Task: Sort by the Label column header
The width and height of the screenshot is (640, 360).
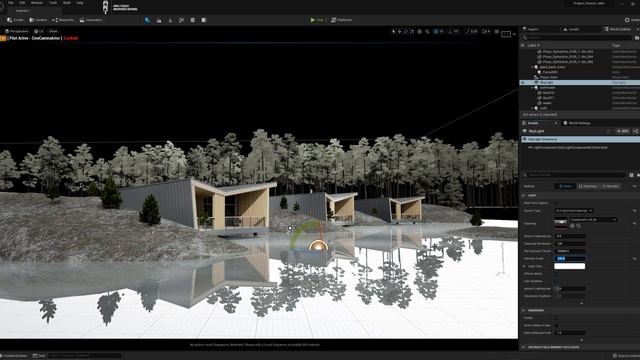Action: pos(534,45)
